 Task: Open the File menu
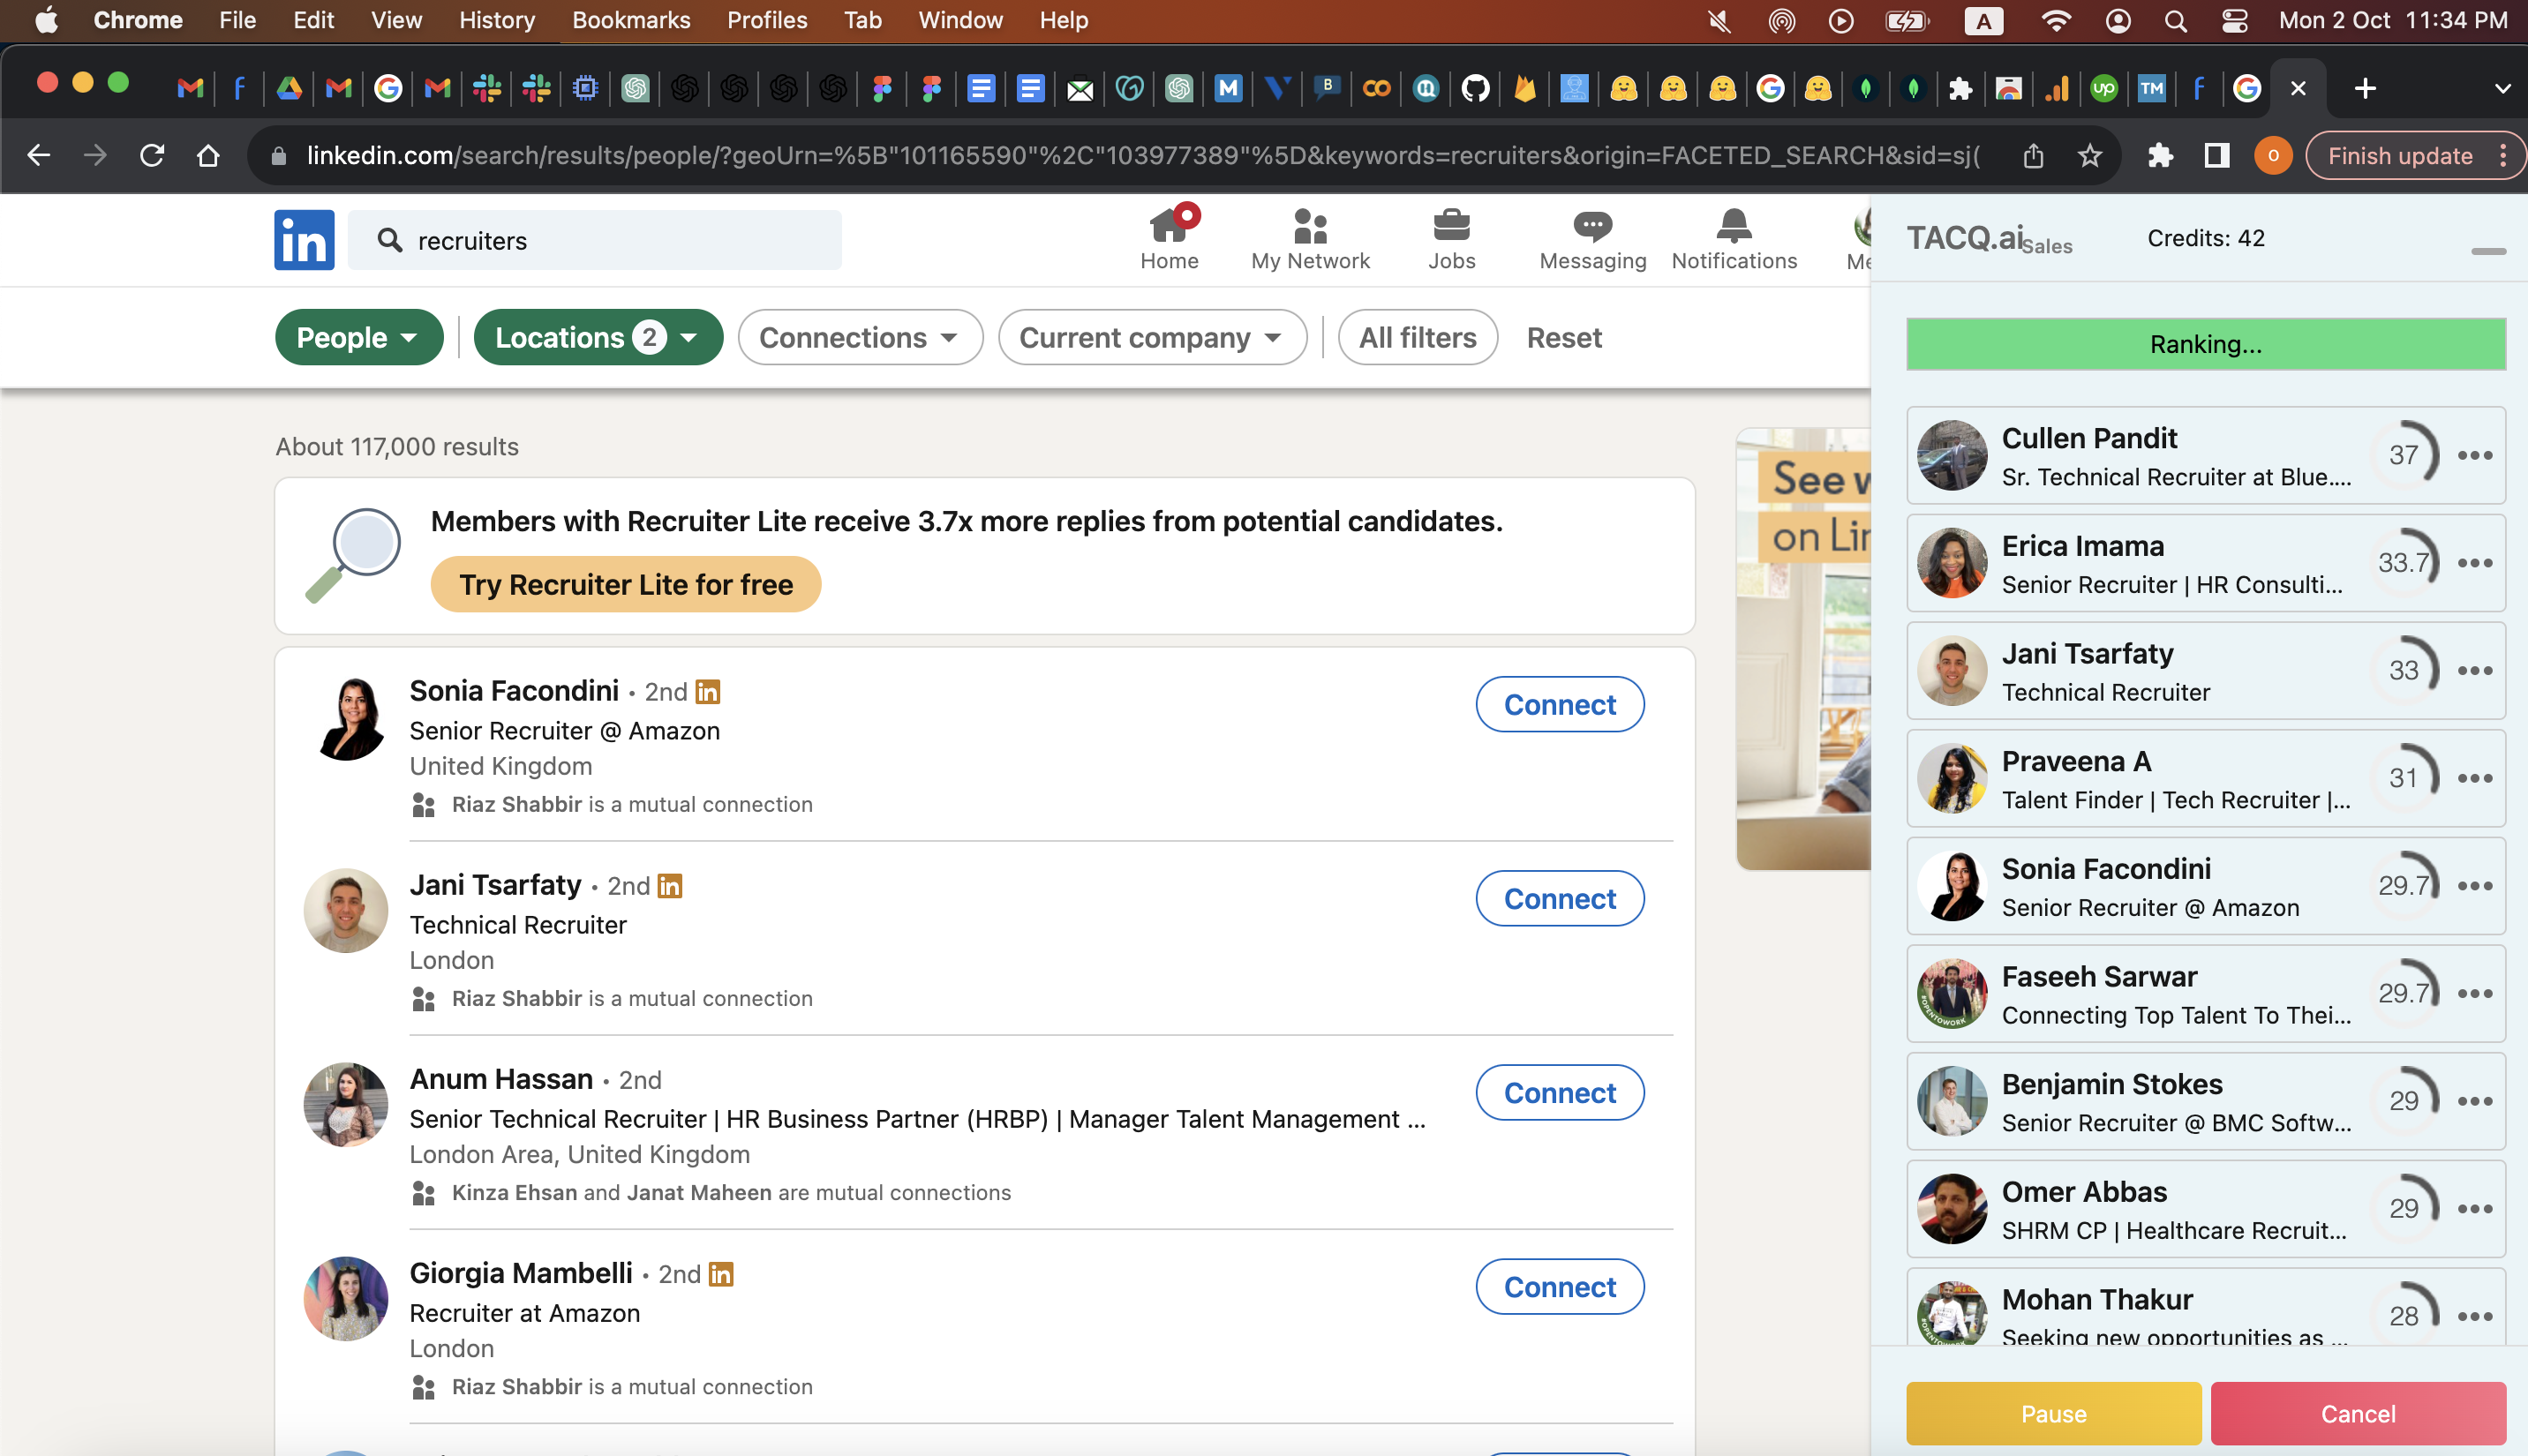(x=237, y=21)
